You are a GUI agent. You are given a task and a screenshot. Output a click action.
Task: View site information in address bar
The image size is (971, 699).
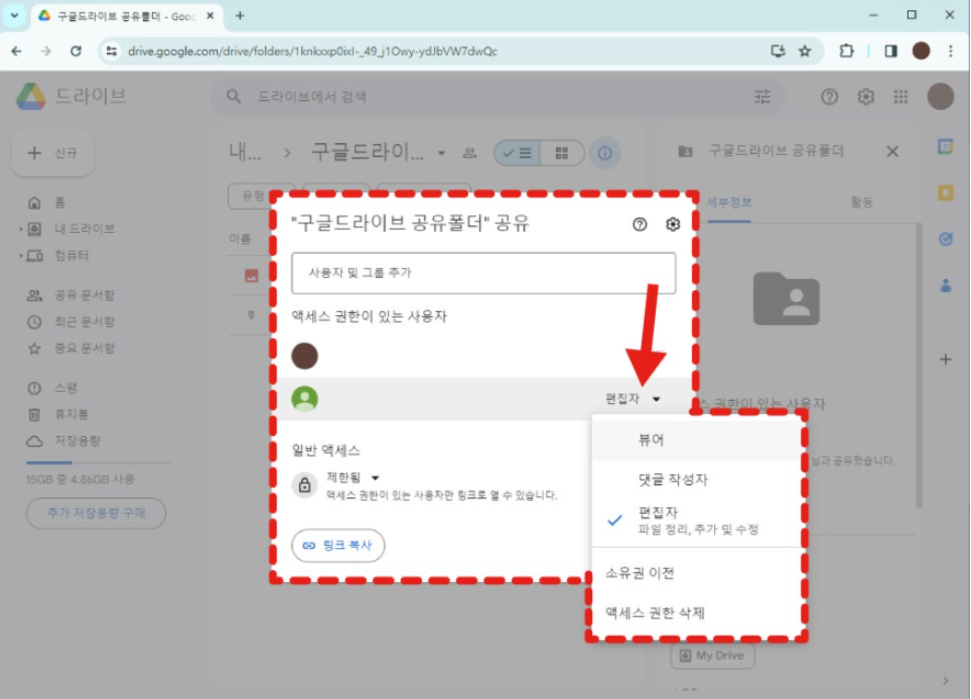[x=111, y=51]
